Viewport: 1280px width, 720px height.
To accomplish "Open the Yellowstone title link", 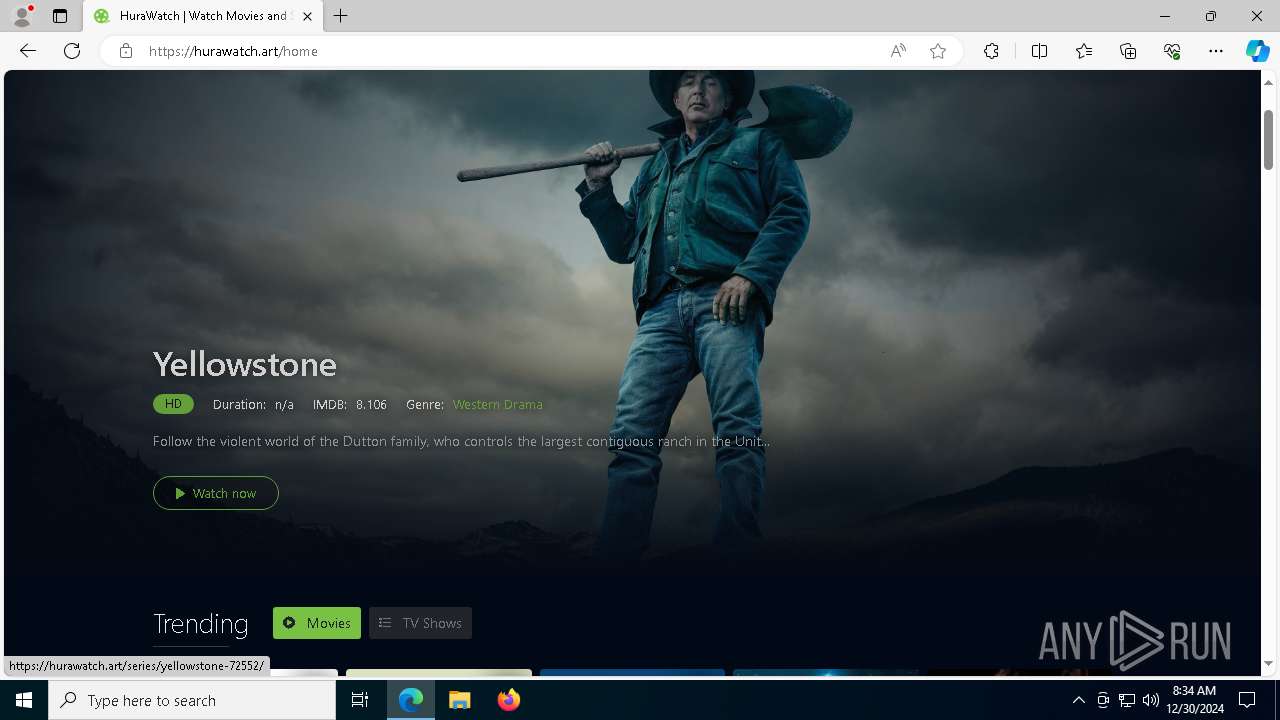I will [245, 364].
